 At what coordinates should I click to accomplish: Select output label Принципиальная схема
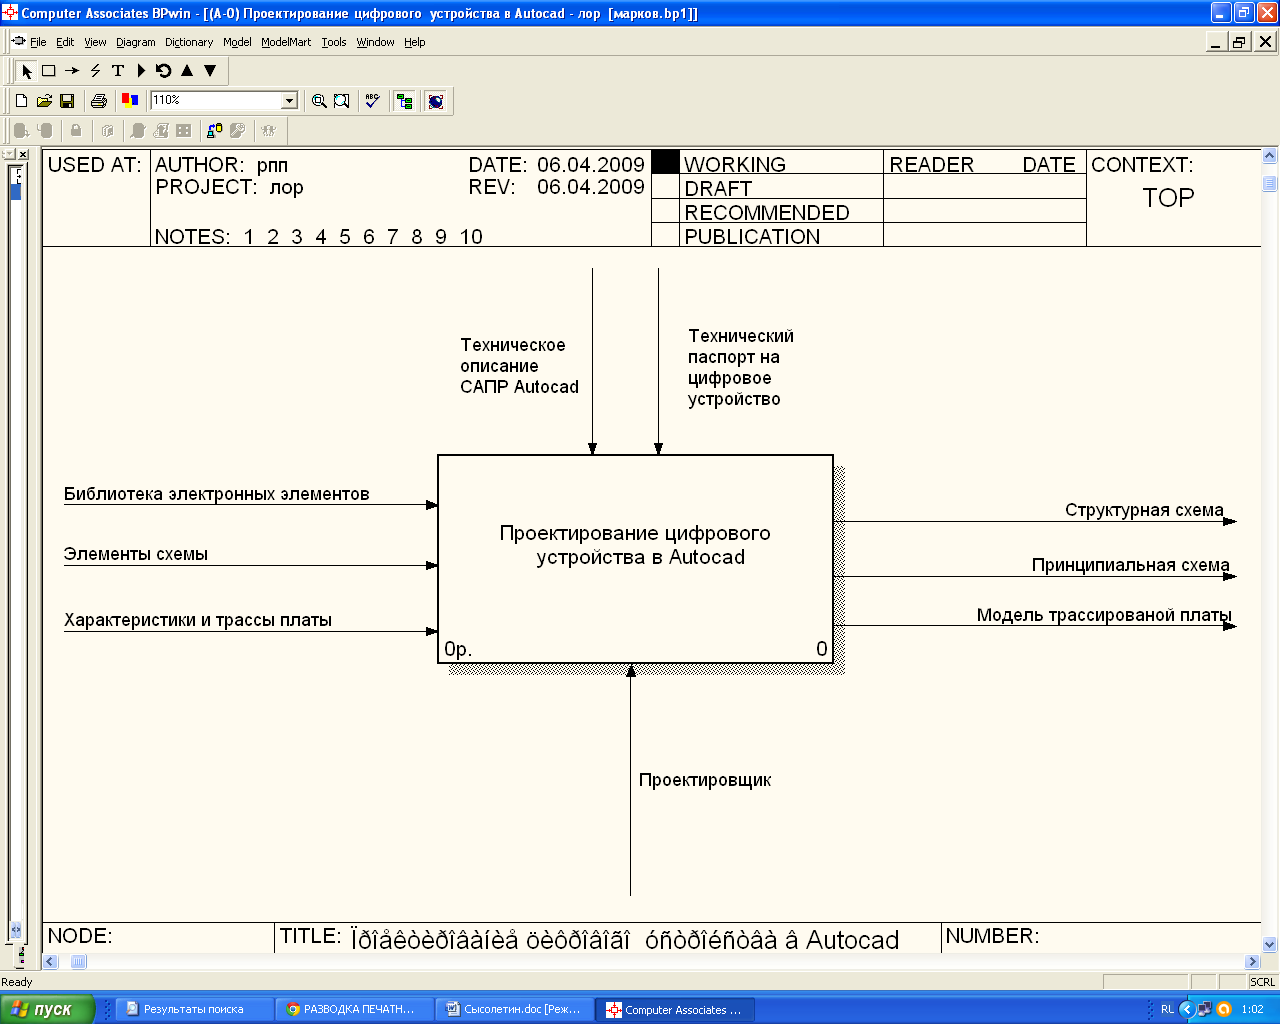[x=1131, y=565]
